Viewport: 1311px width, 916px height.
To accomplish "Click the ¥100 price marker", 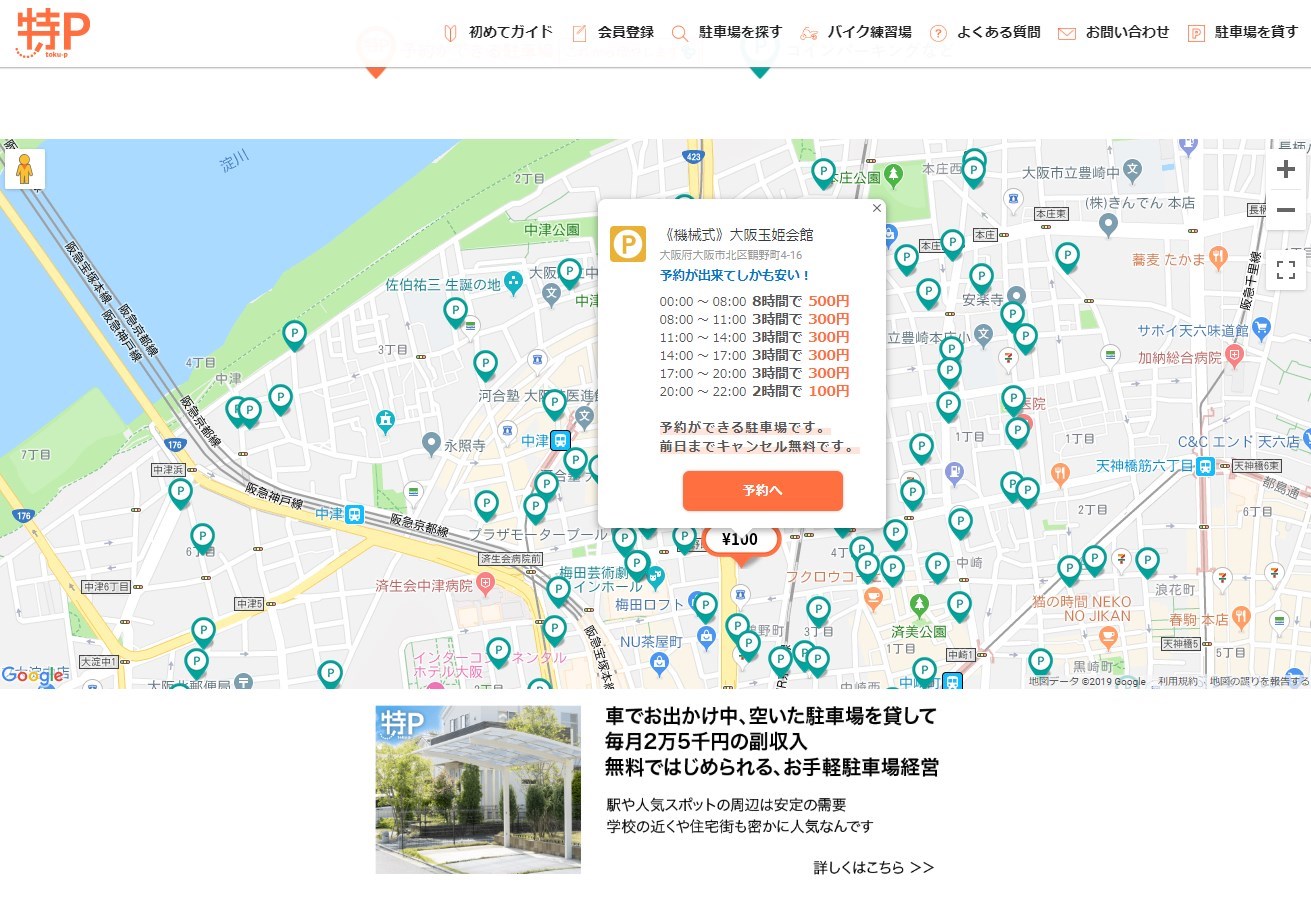I will pyautogui.click(x=740, y=540).
